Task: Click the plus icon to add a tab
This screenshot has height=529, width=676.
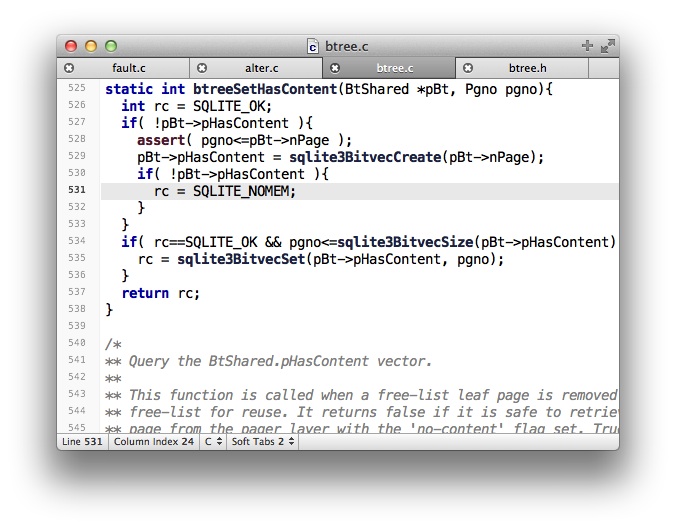Action: pos(587,46)
